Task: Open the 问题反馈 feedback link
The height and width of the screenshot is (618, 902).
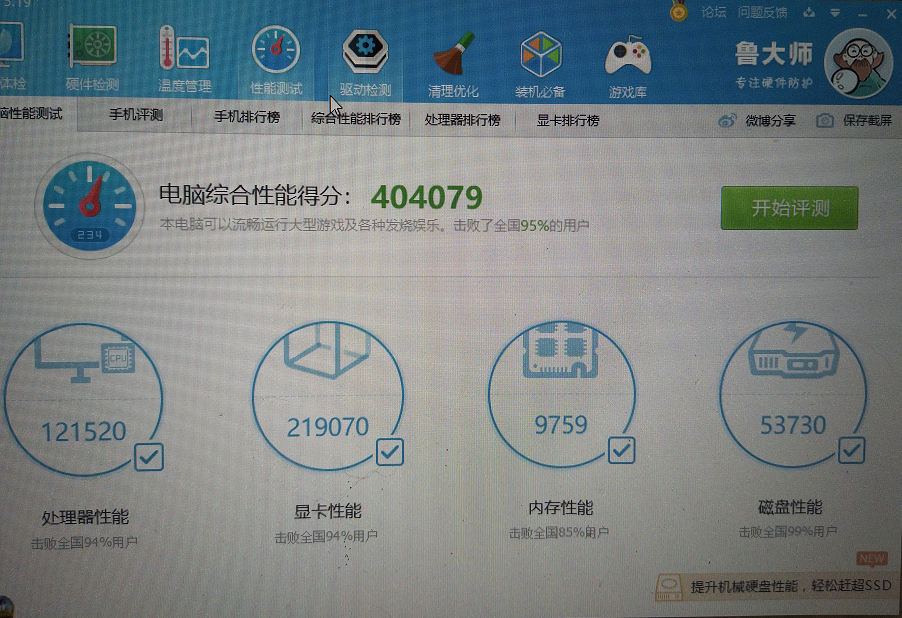Action: pos(762,12)
